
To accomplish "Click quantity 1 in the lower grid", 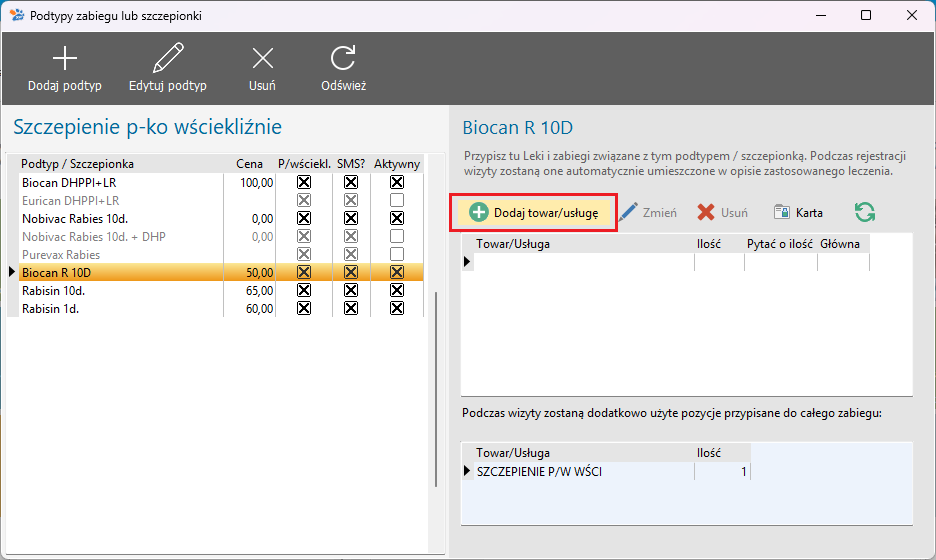I will click(722, 471).
